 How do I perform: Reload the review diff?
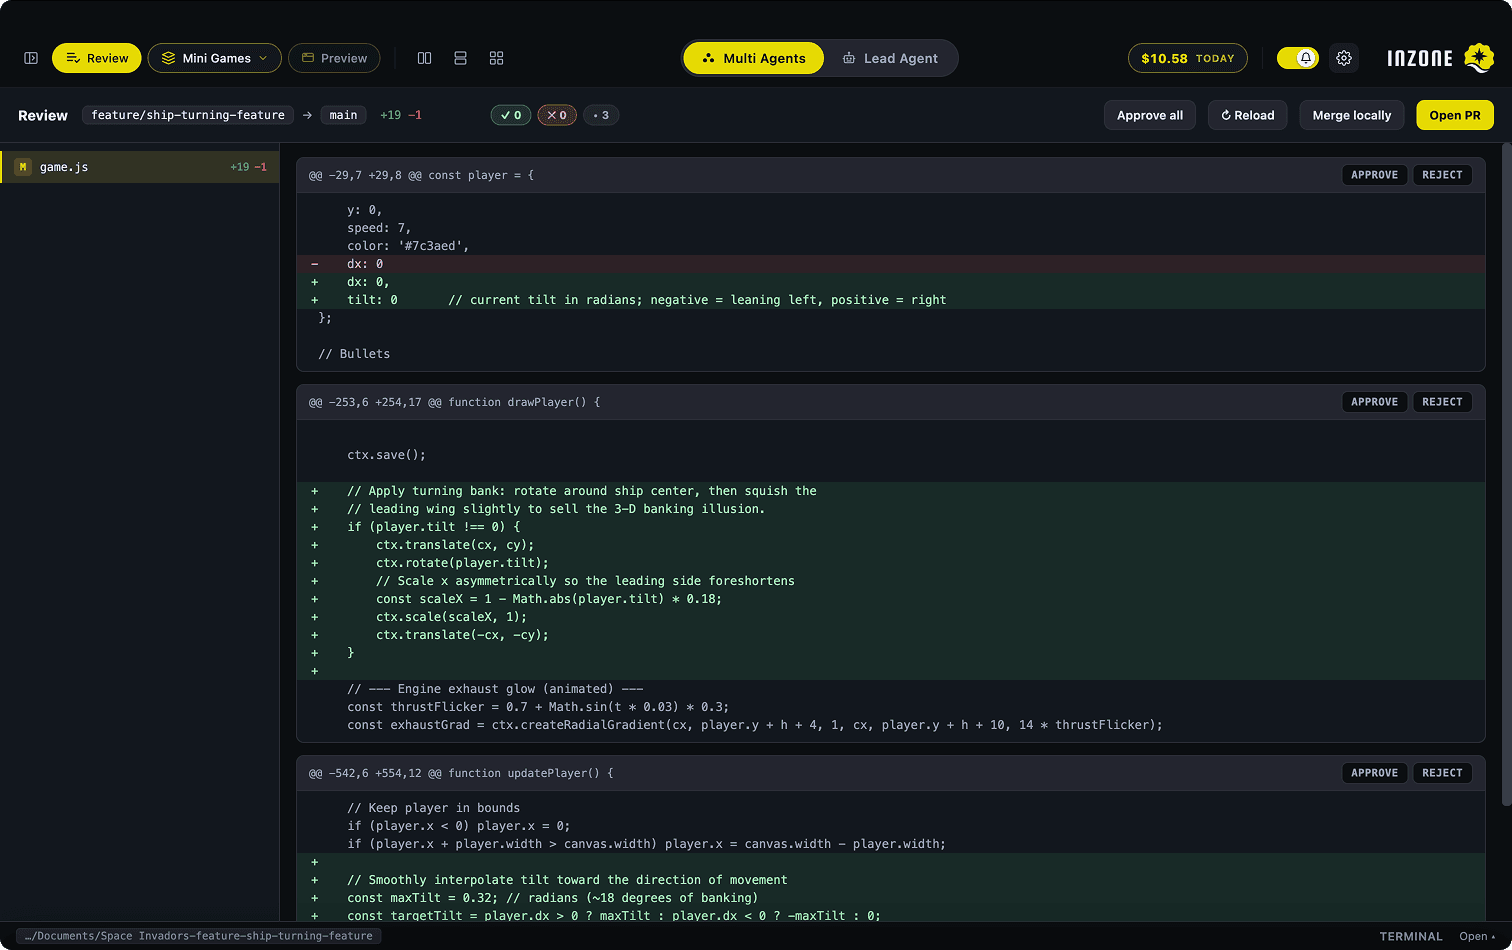1247,115
